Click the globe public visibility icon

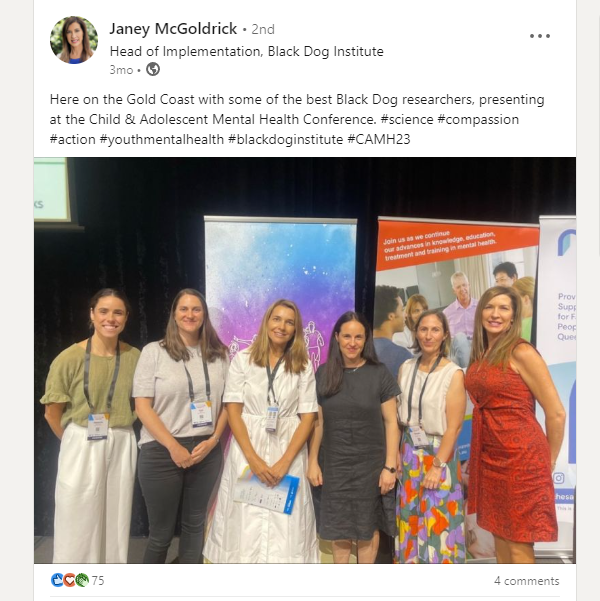tap(153, 69)
